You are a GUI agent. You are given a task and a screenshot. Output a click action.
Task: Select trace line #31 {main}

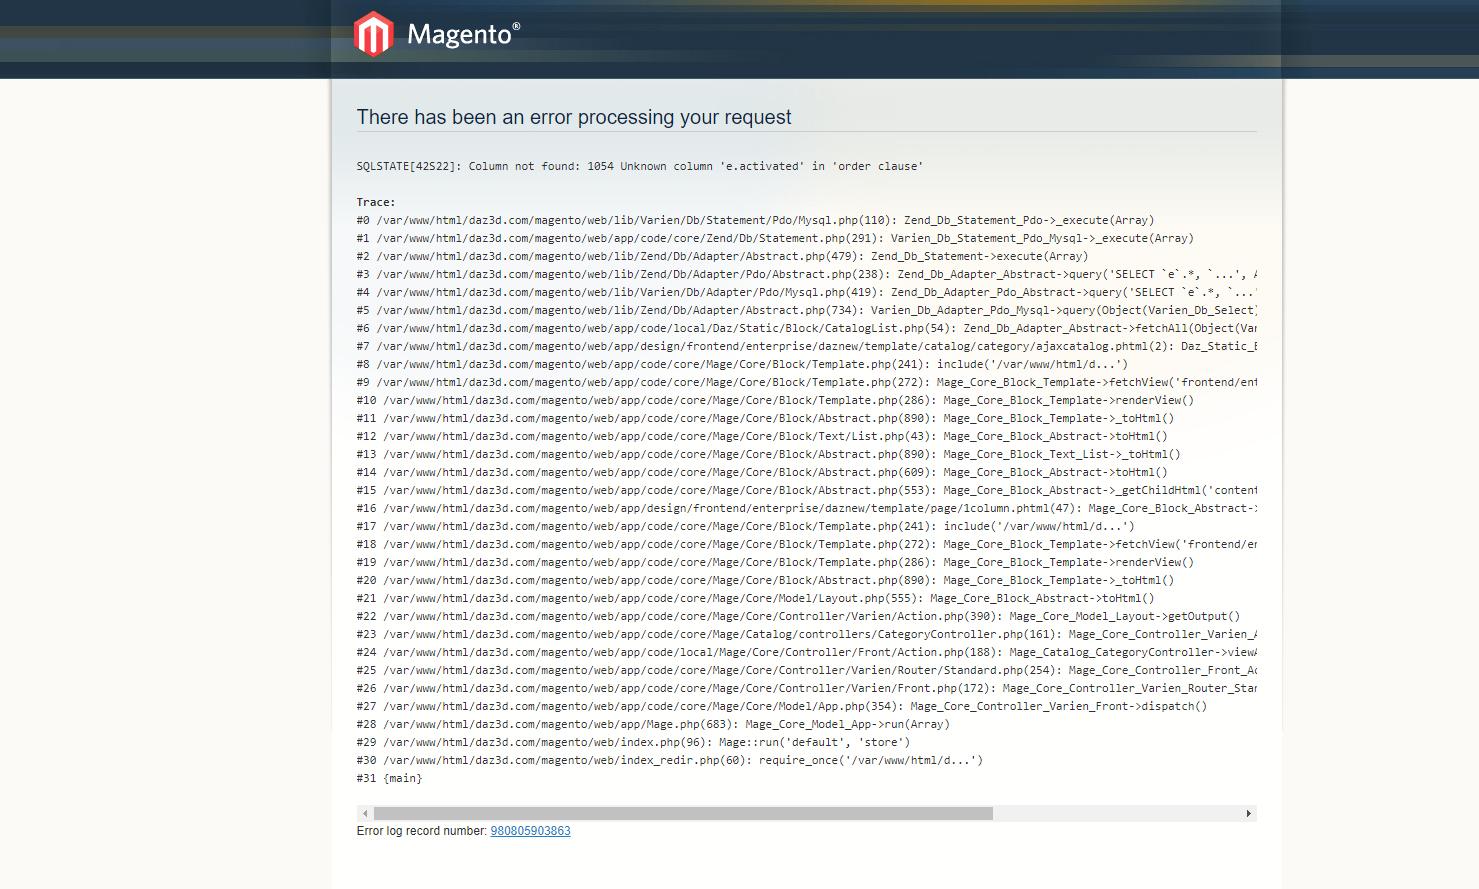click(x=389, y=778)
